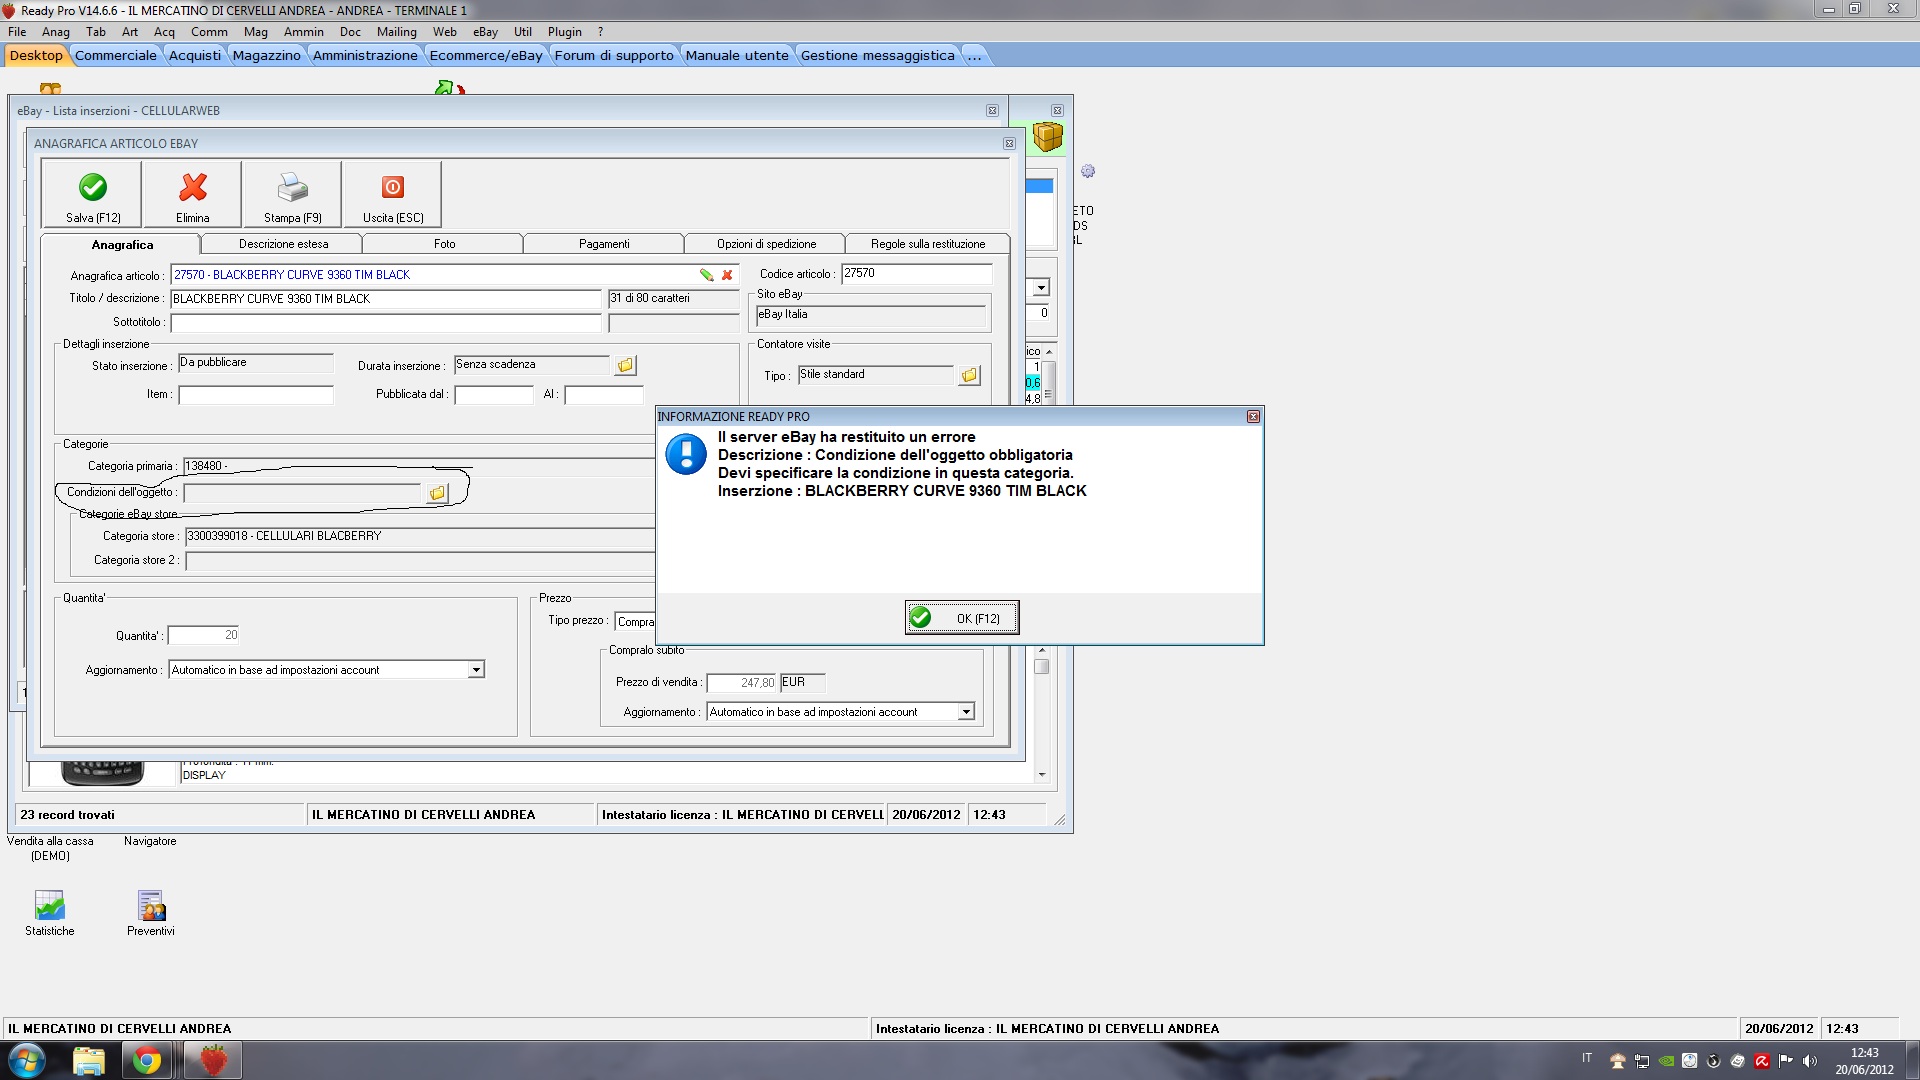Click the green pencil edit icon in Anagrafica articolo
This screenshot has height=1080, width=1920.
(x=706, y=275)
